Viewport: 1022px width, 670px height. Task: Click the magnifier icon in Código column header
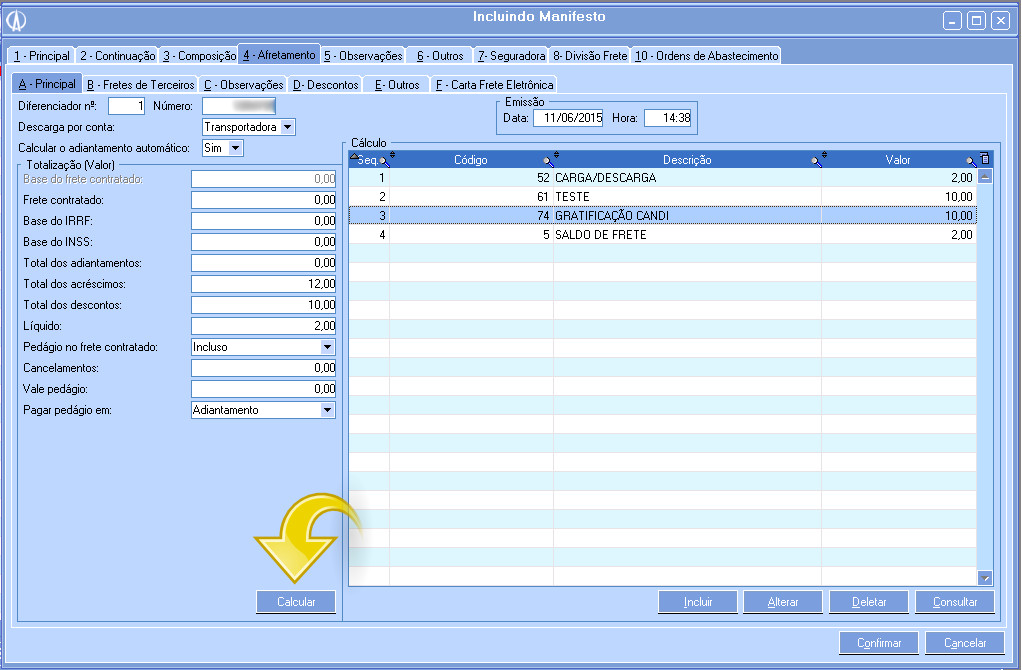point(548,160)
